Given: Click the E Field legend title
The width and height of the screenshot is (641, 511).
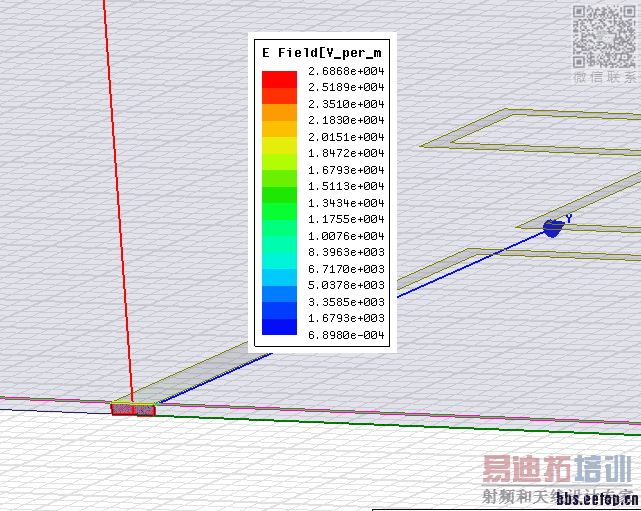Looking at the screenshot, I should click(322, 53).
